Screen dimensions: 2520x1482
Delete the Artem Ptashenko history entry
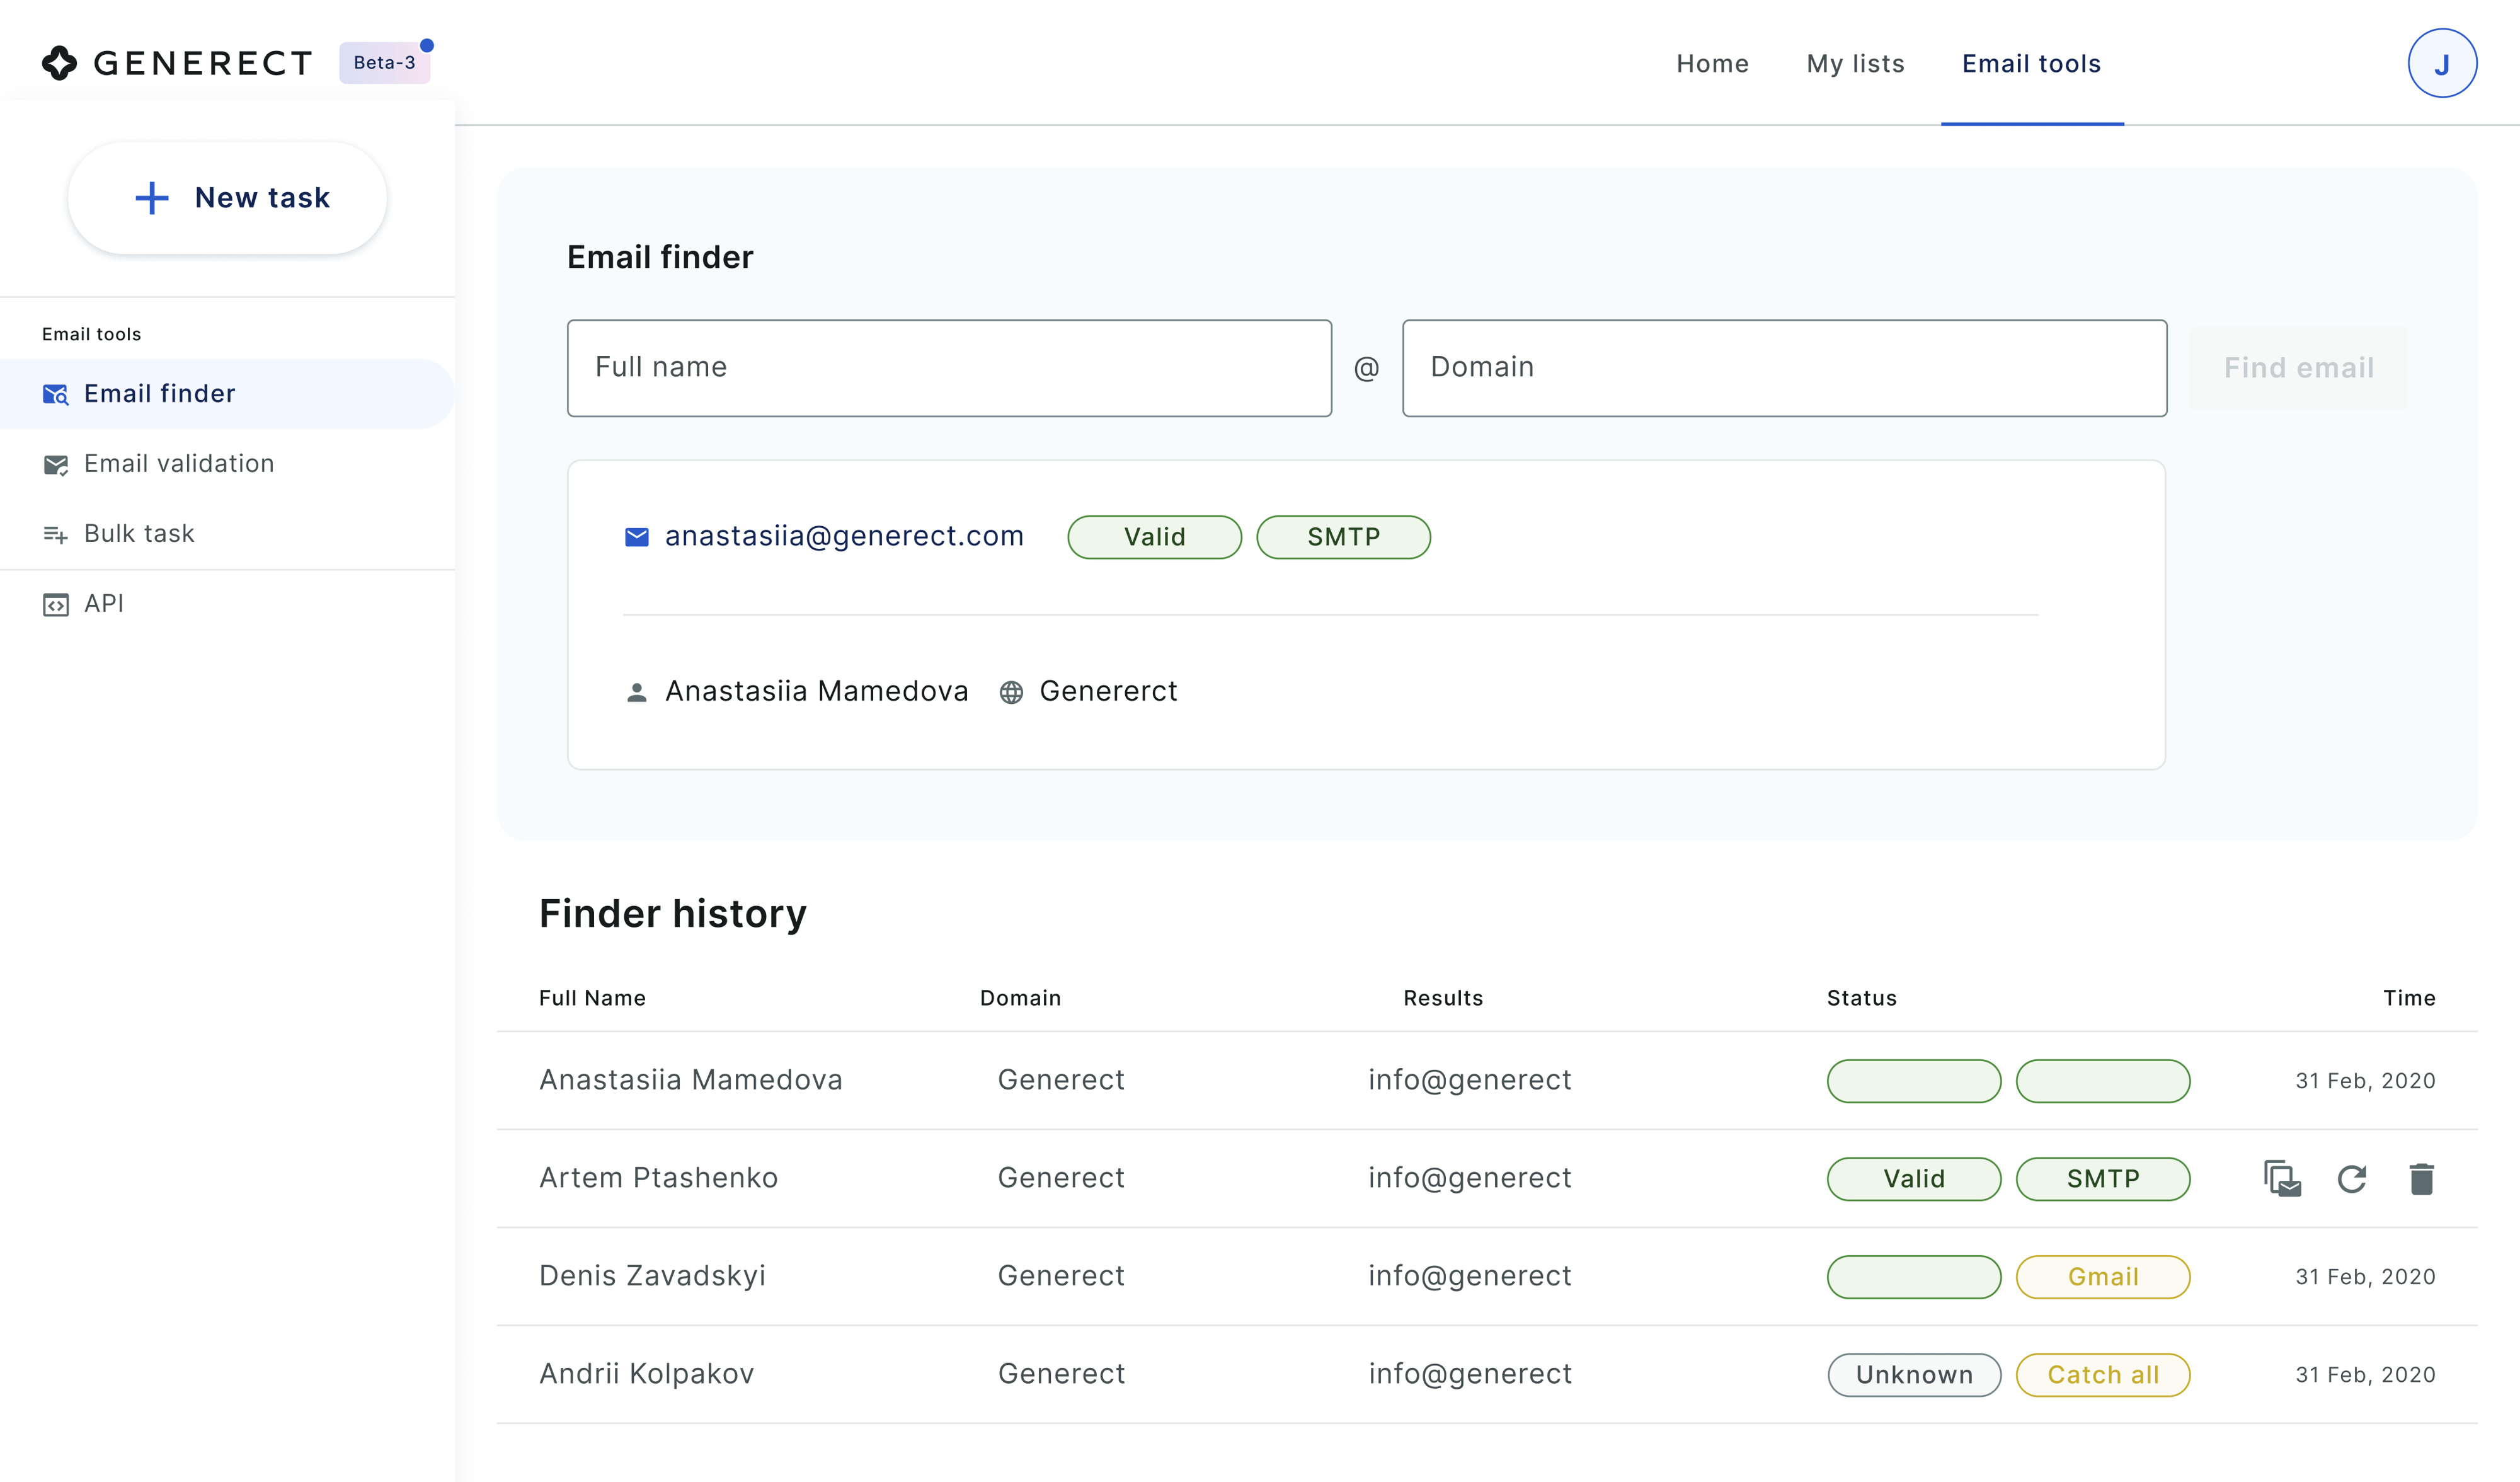click(x=2421, y=1179)
